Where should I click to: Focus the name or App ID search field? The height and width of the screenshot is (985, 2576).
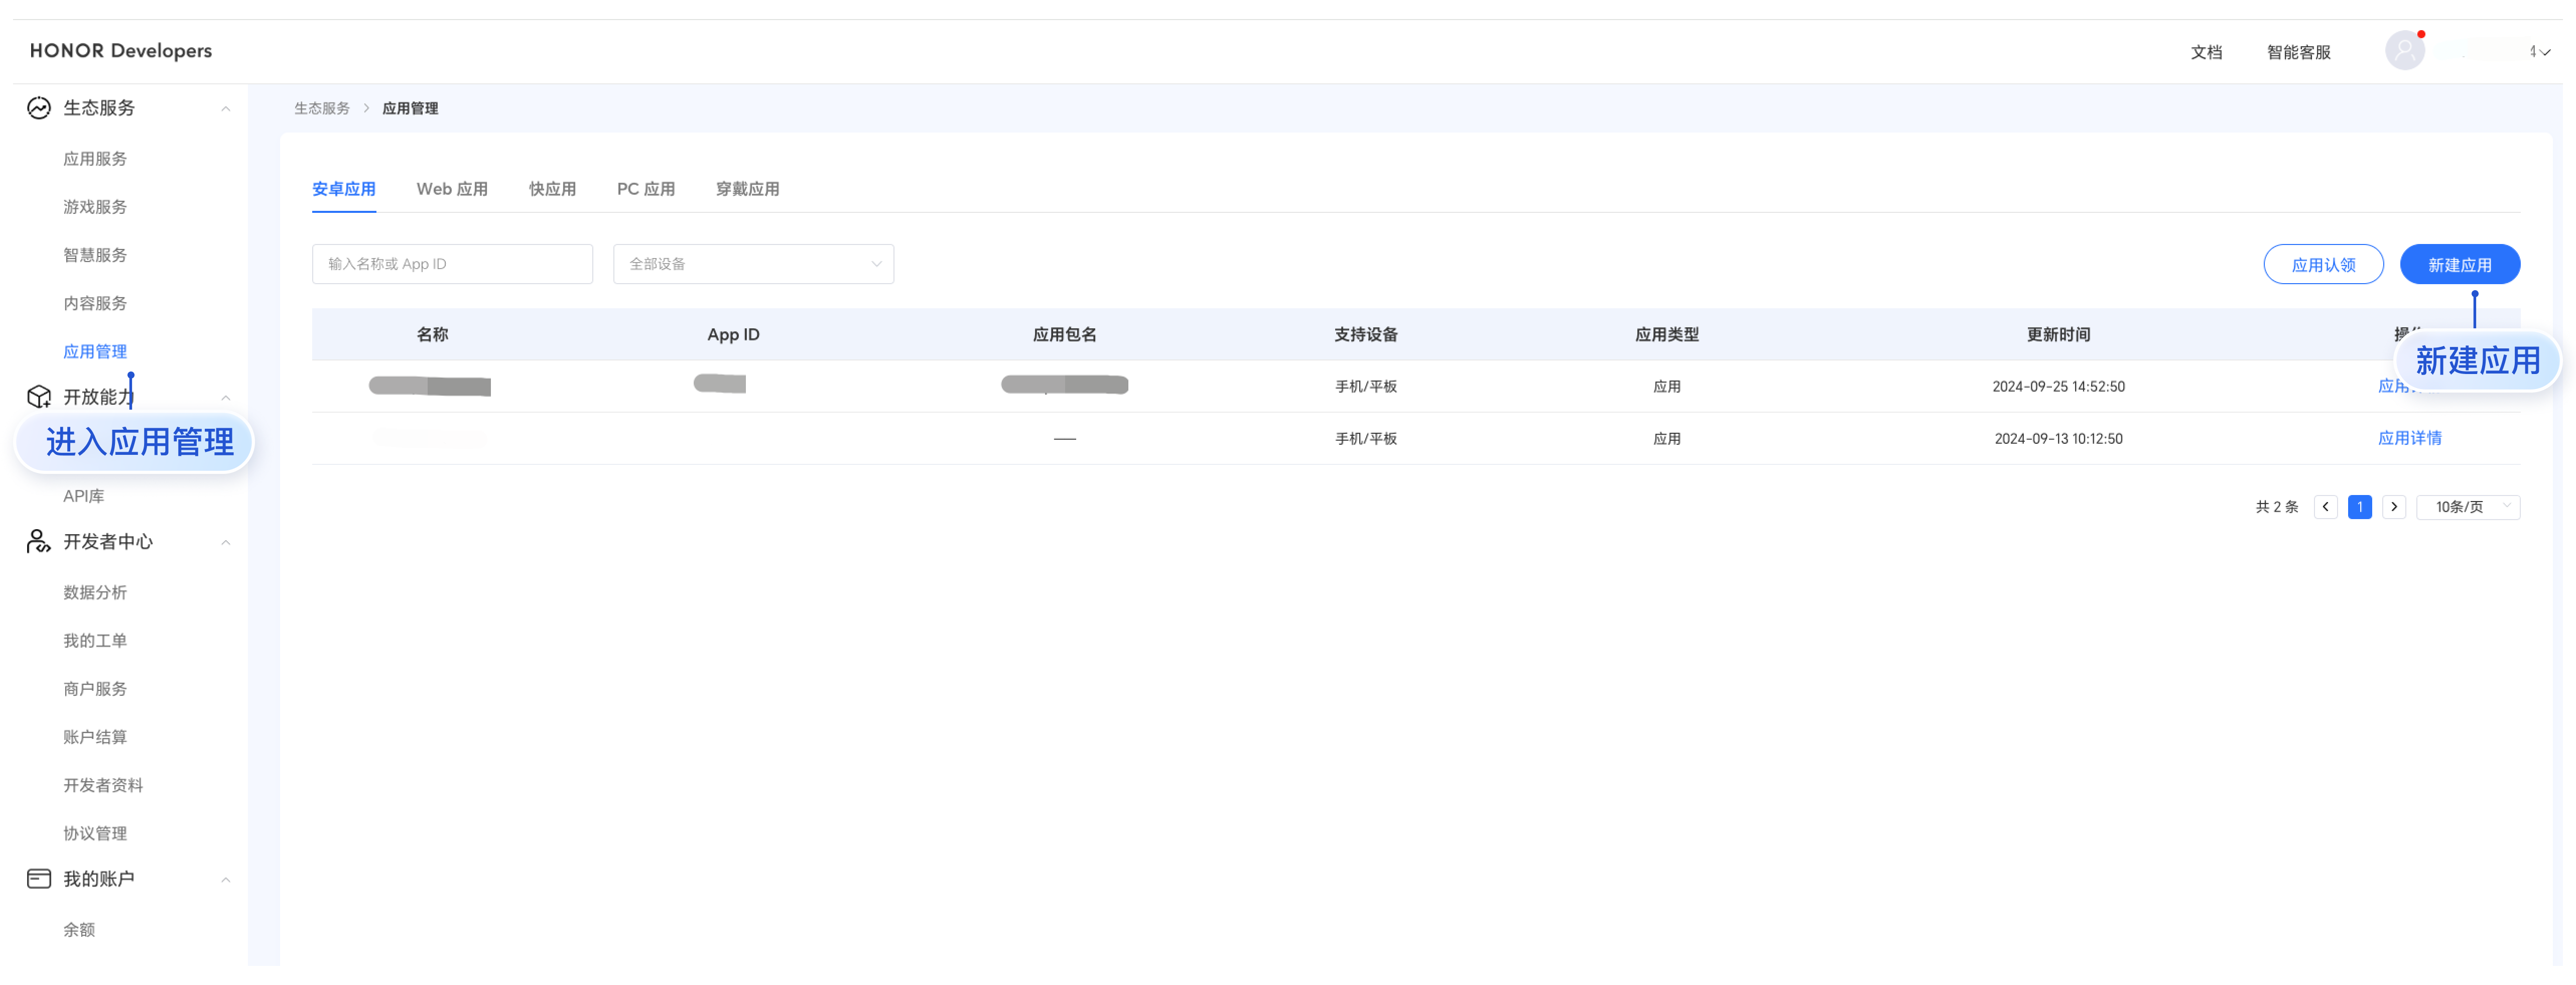coord(452,264)
